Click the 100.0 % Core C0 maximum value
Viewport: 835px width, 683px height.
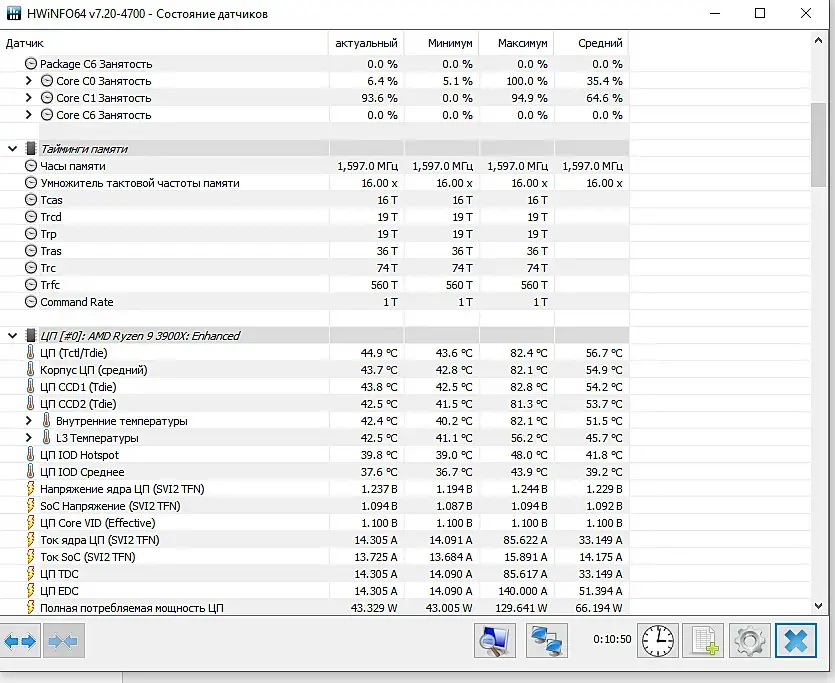coord(527,81)
